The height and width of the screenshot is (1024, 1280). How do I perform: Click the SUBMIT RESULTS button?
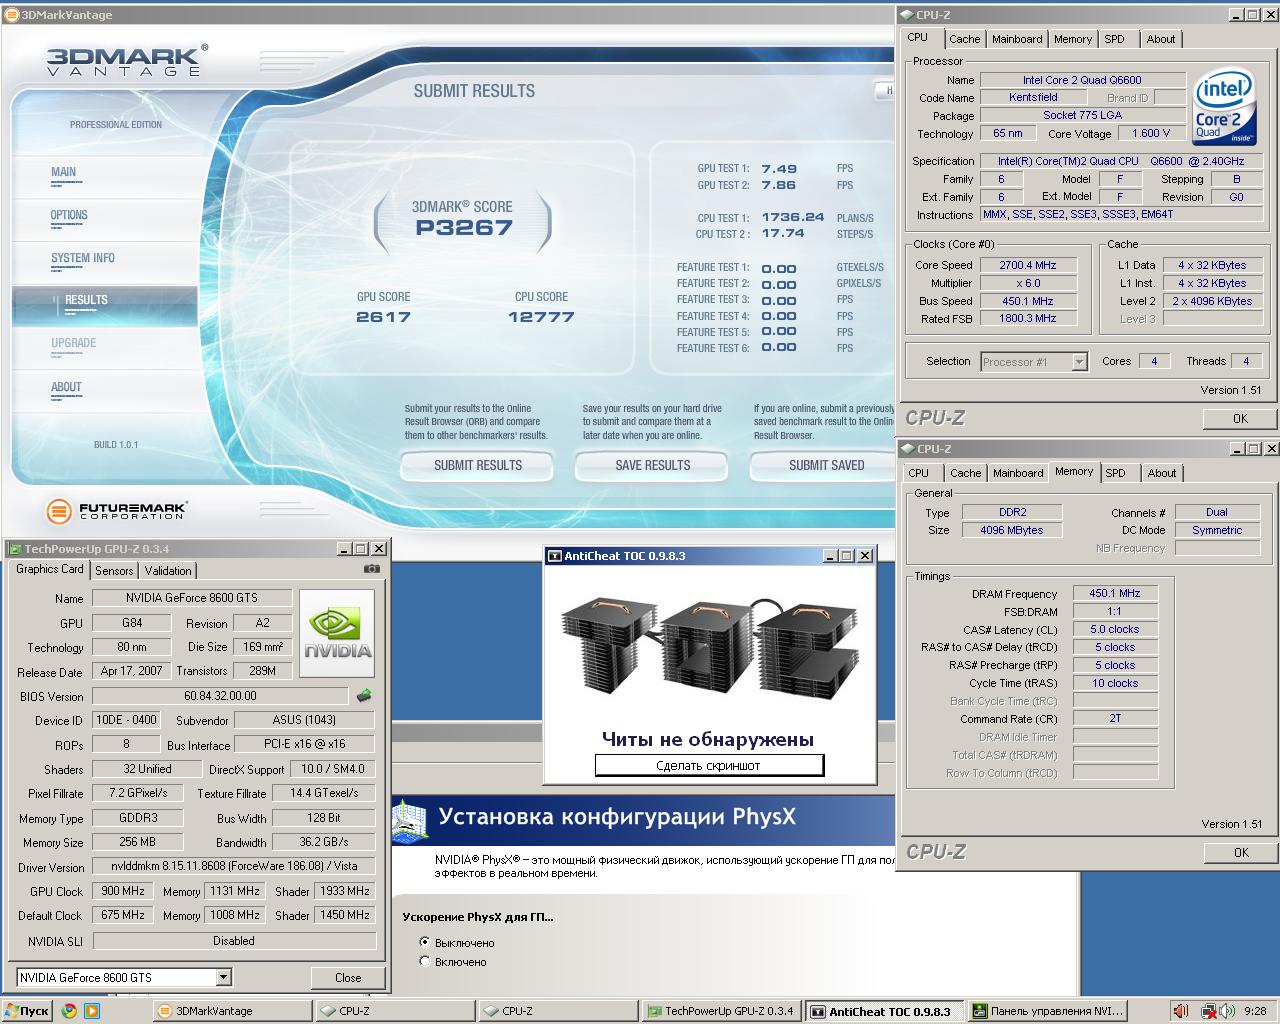pyautogui.click(x=477, y=465)
